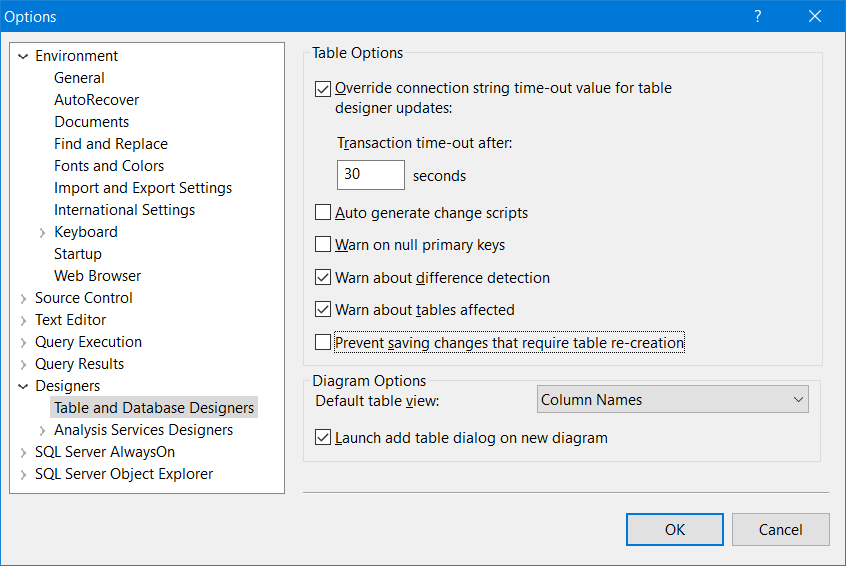Open the AutoRecover settings page

[x=96, y=100]
